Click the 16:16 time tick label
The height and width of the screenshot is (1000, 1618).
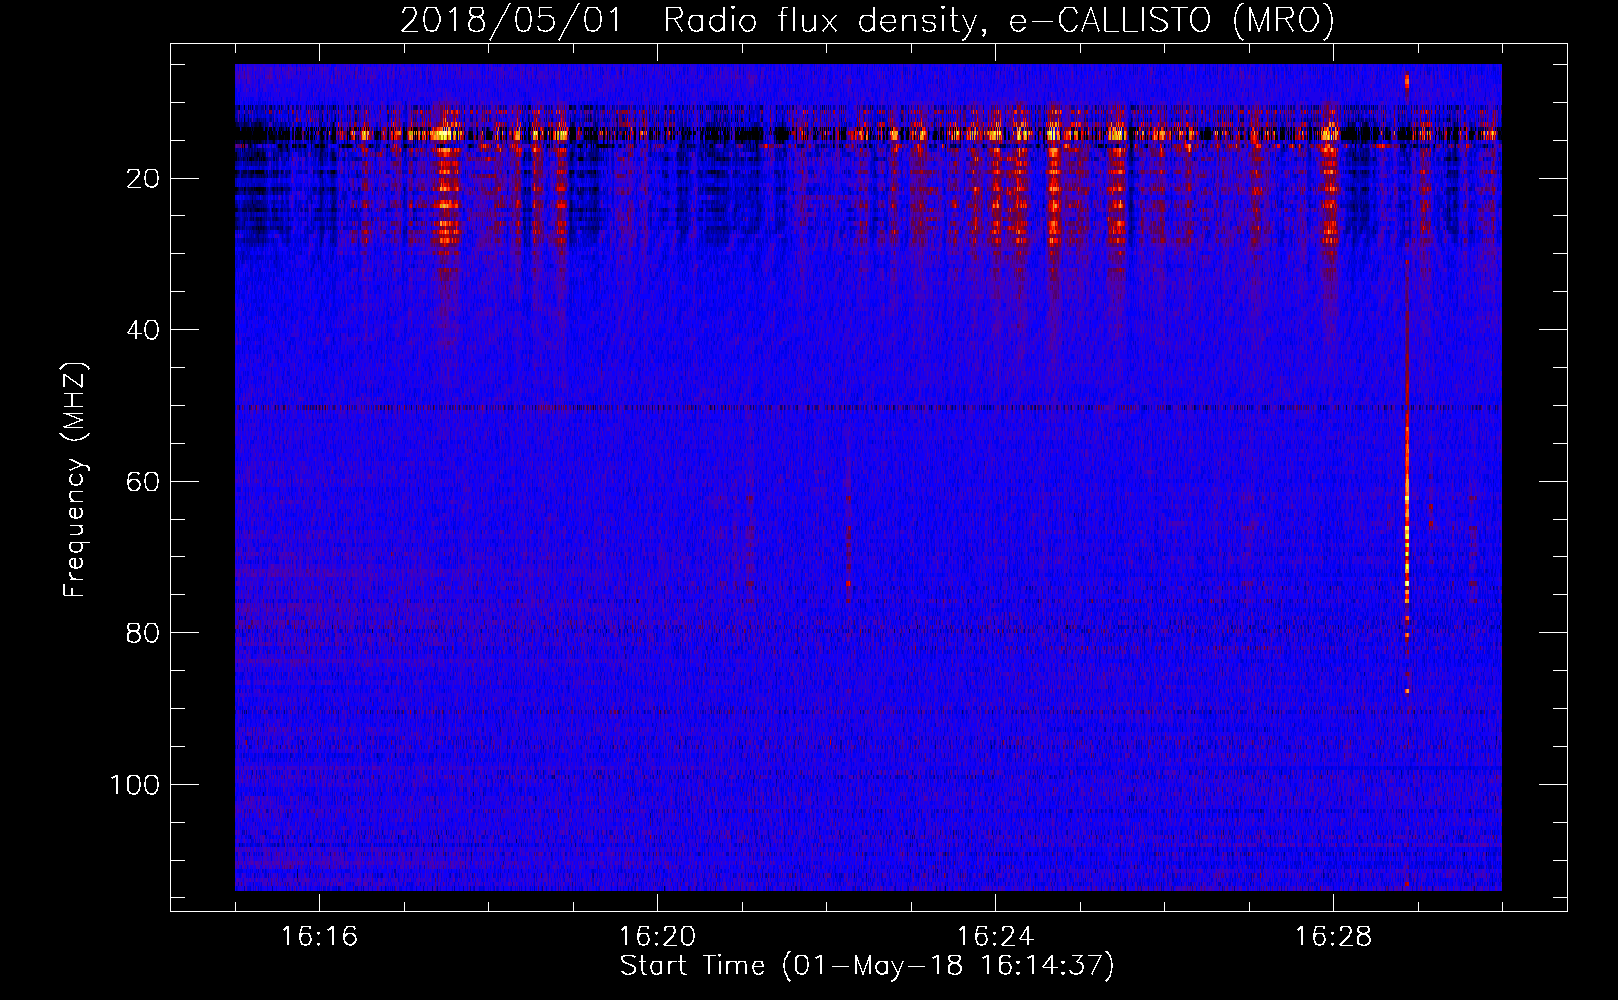click(319, 937)
